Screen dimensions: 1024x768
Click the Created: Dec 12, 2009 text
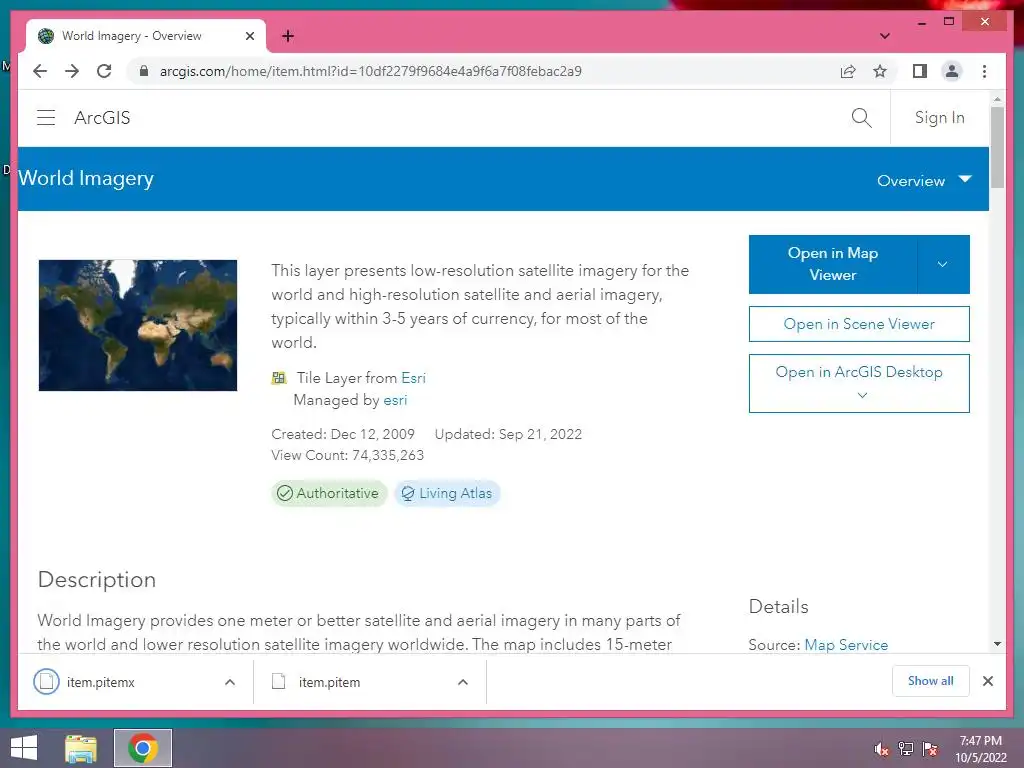[x=343, y=434]
